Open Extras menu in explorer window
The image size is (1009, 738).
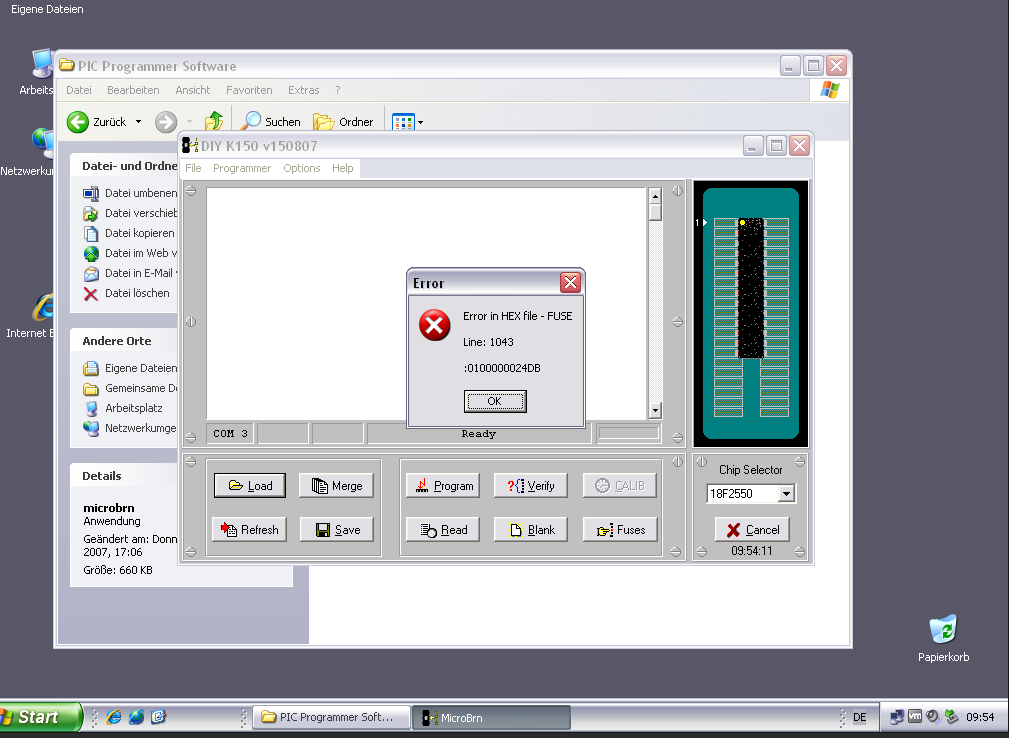click(x=304, y=90)
